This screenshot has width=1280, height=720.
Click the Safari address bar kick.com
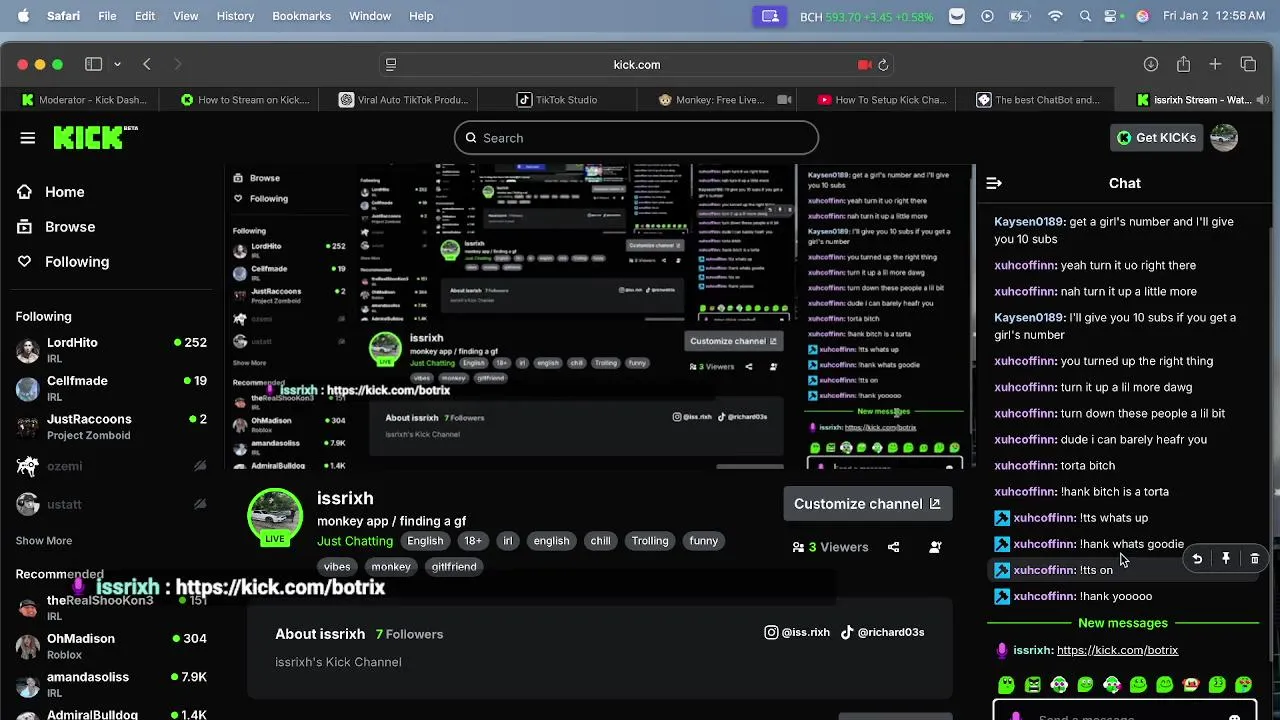(x=637, y=65)
